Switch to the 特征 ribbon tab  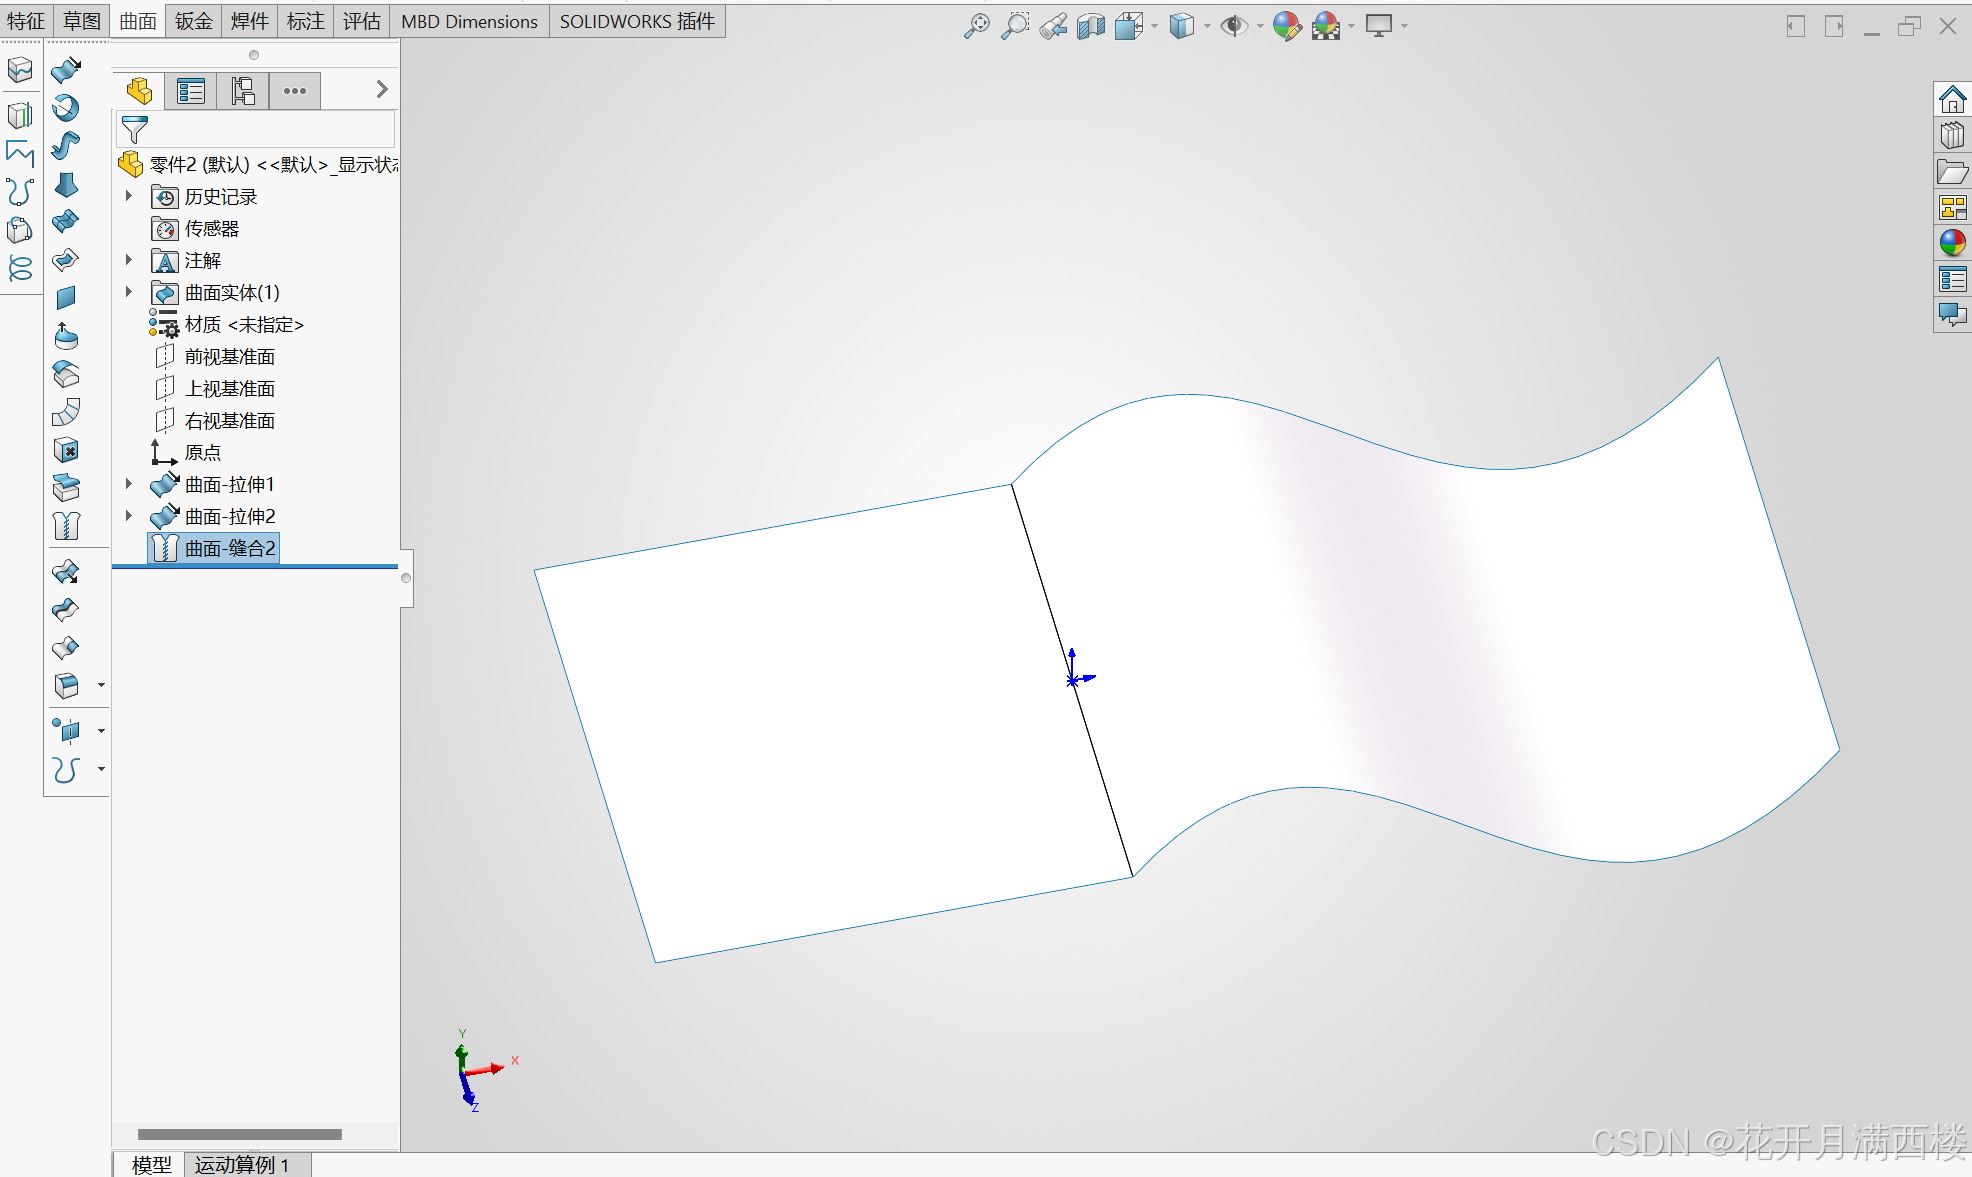(x=26, y=21)
